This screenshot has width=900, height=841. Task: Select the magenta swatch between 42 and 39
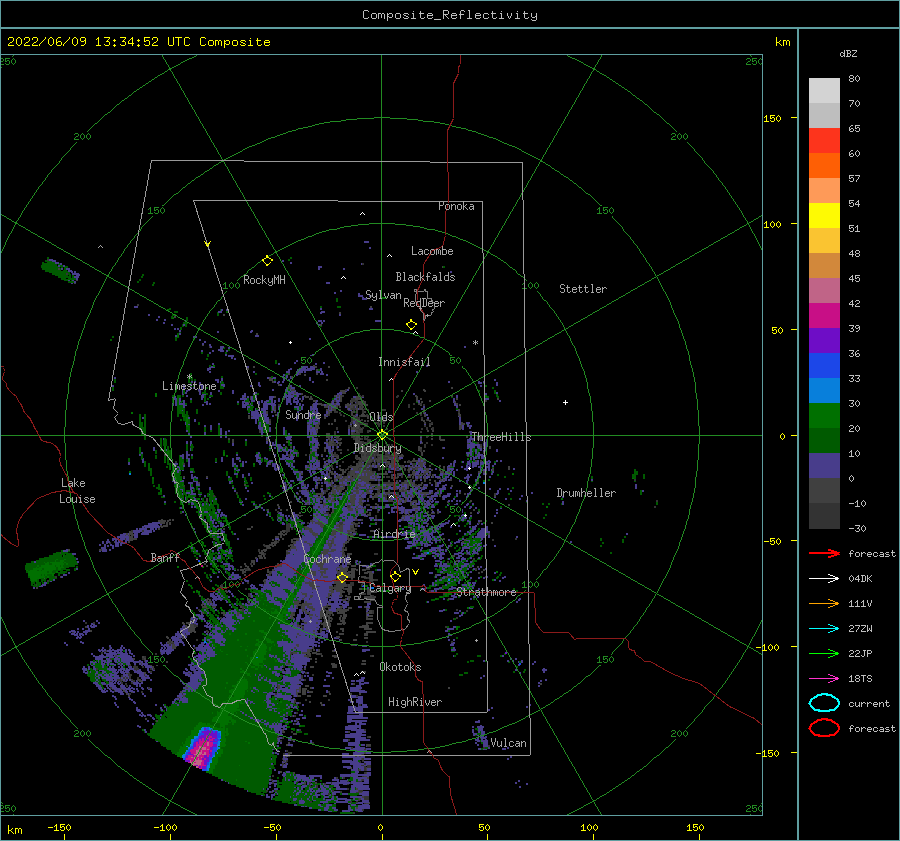pyautogui.click(x=824, y=316)
